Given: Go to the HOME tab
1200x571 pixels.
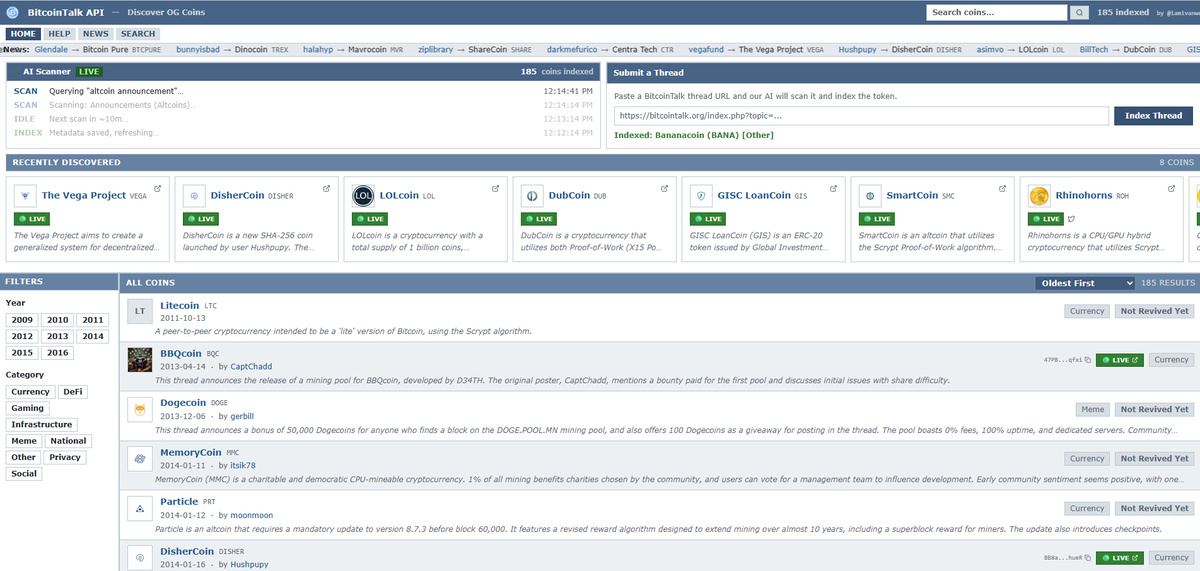Looking at the screenshot, I should click(23, 34).
